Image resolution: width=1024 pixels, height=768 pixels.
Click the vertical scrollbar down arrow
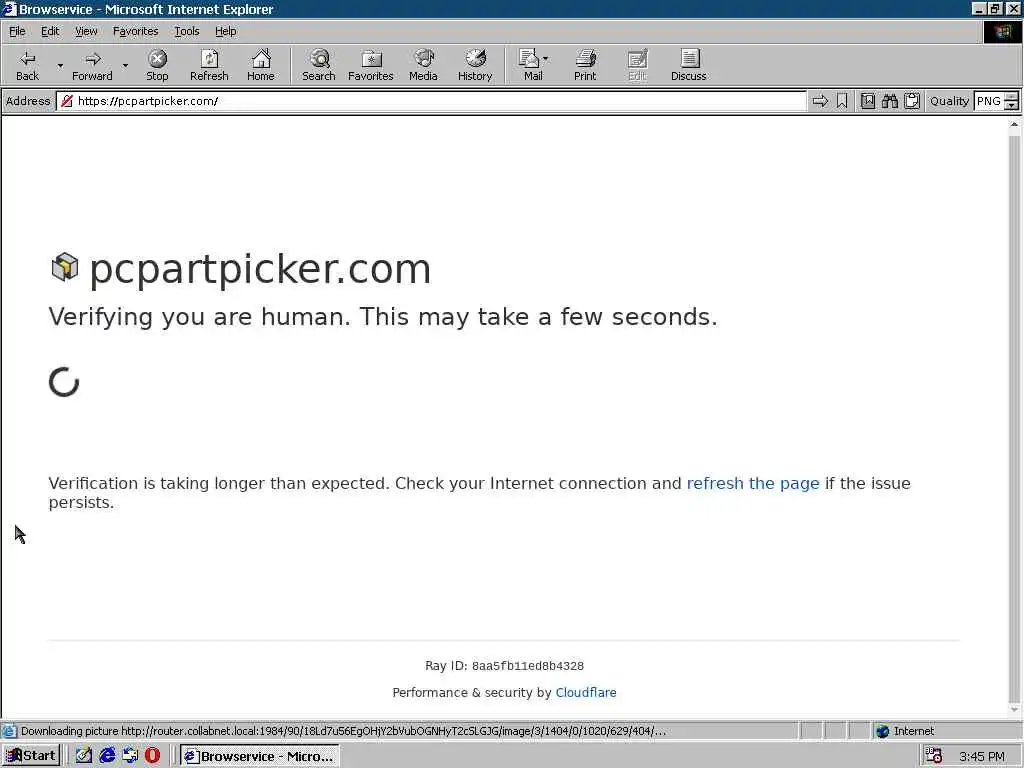pyautogui.click(x=1014, y=709)
